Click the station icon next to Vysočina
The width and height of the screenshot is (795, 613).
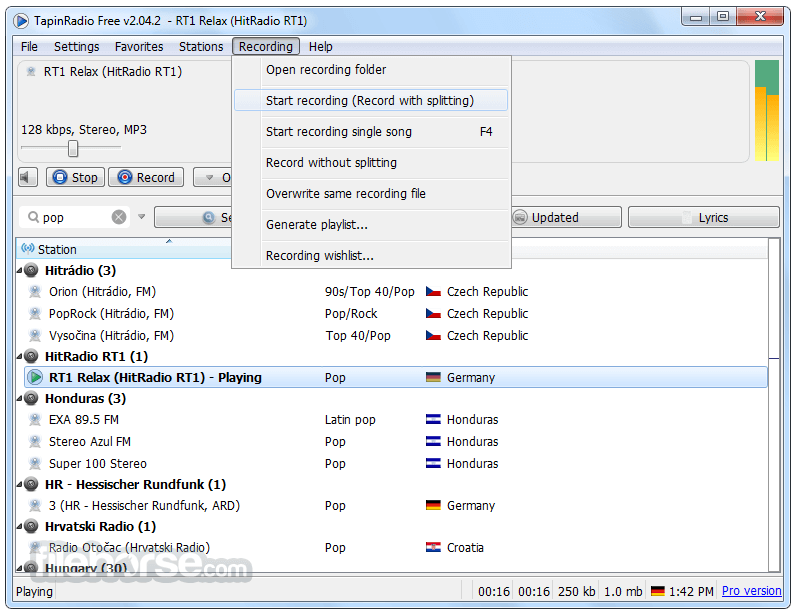click(35, 335)
